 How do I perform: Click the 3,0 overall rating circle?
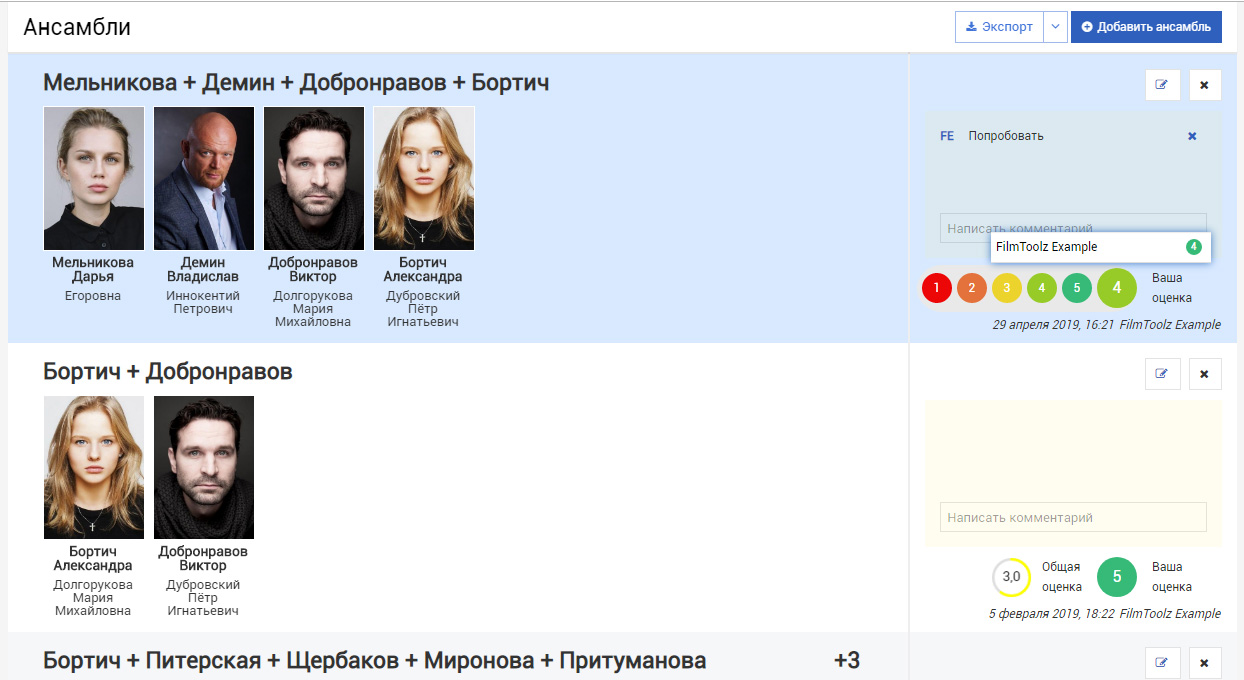1011,577
